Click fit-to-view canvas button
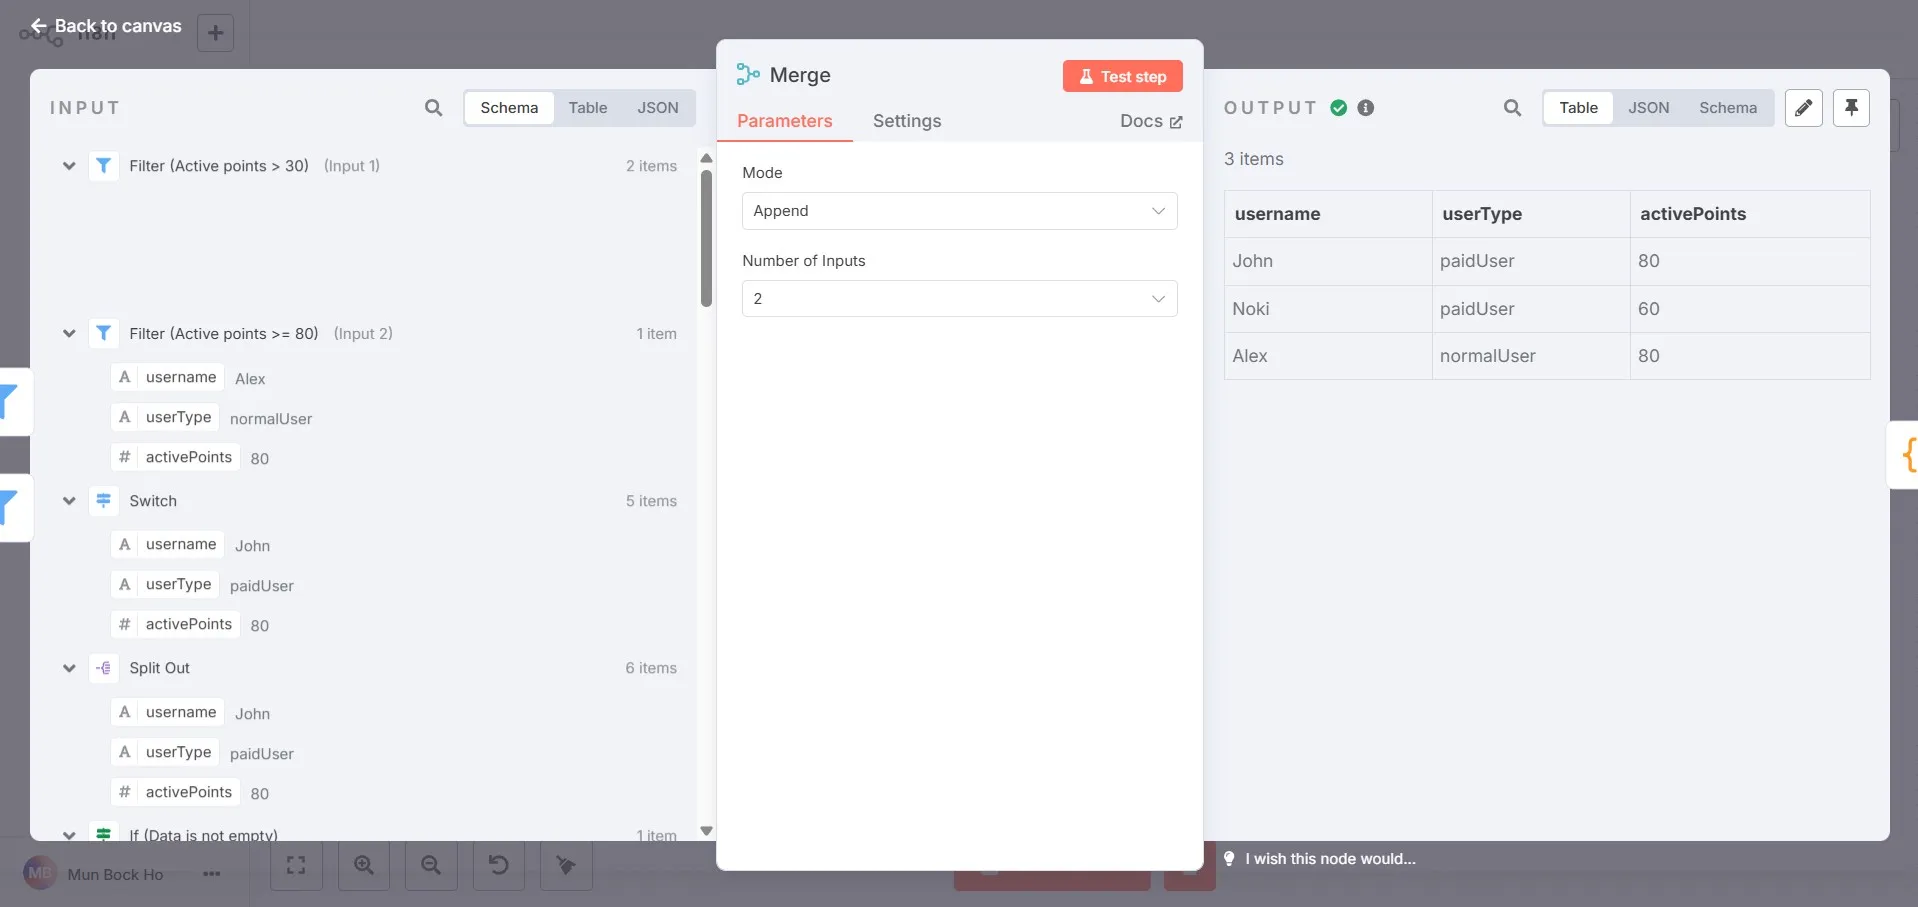Image resolution: width=1918 pixels, height=907 pixels. coord(296,865)
